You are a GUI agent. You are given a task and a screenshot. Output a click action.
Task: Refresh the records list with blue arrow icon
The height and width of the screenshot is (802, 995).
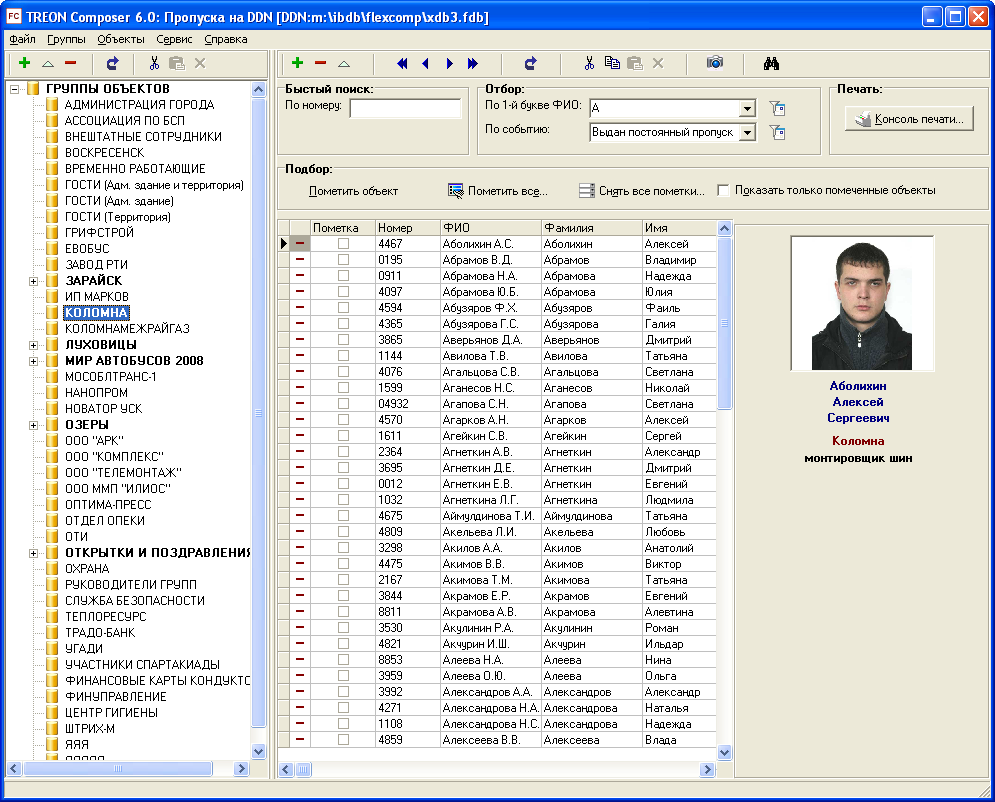pyautogui.click(x=530, y=63)
